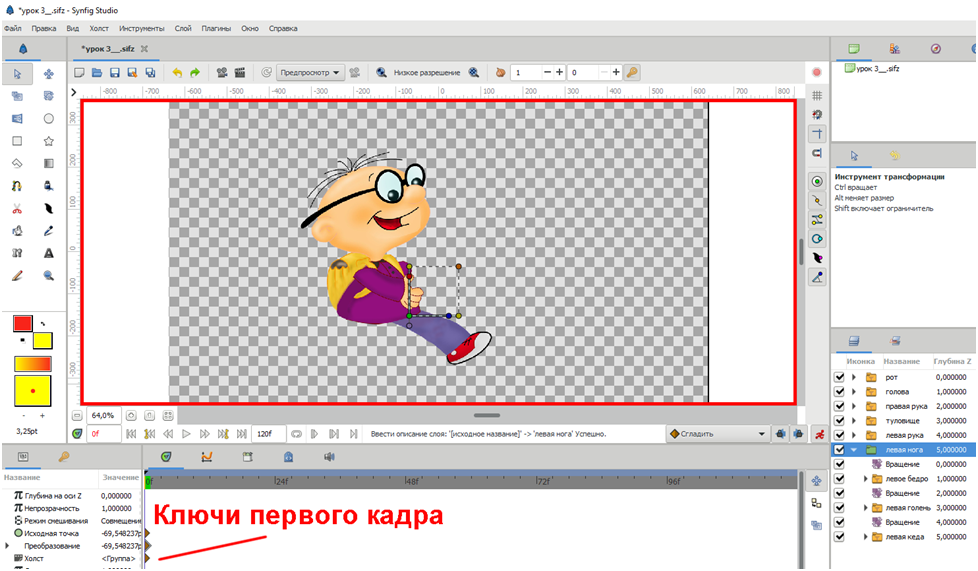Image resolution: width=978 pixels, height=571 pixels.
Task: Select the Rotate tool
Action: point(49,96)
